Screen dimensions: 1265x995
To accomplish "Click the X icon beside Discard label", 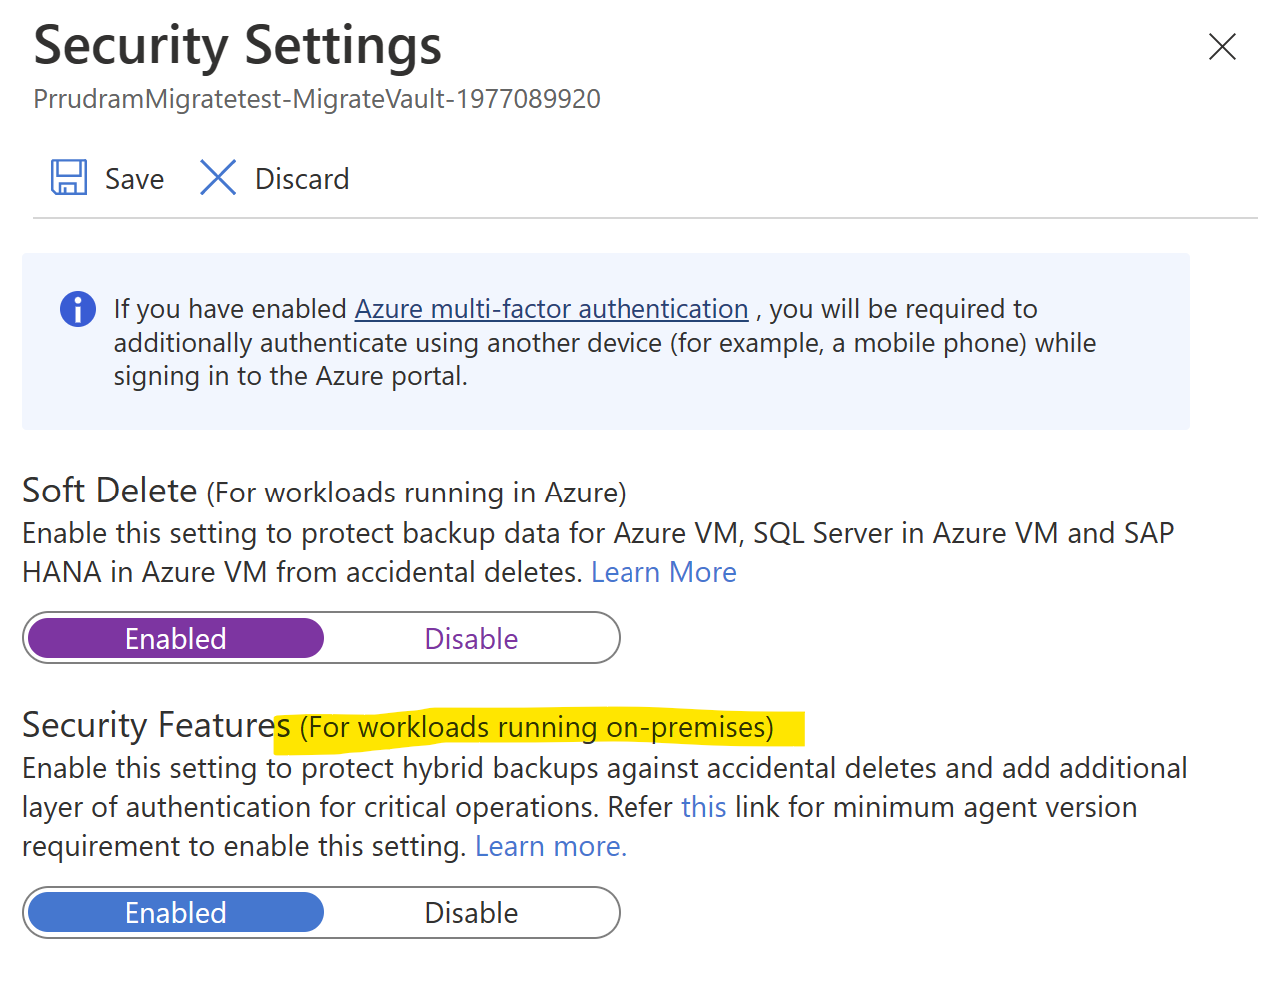I will 217,177.
